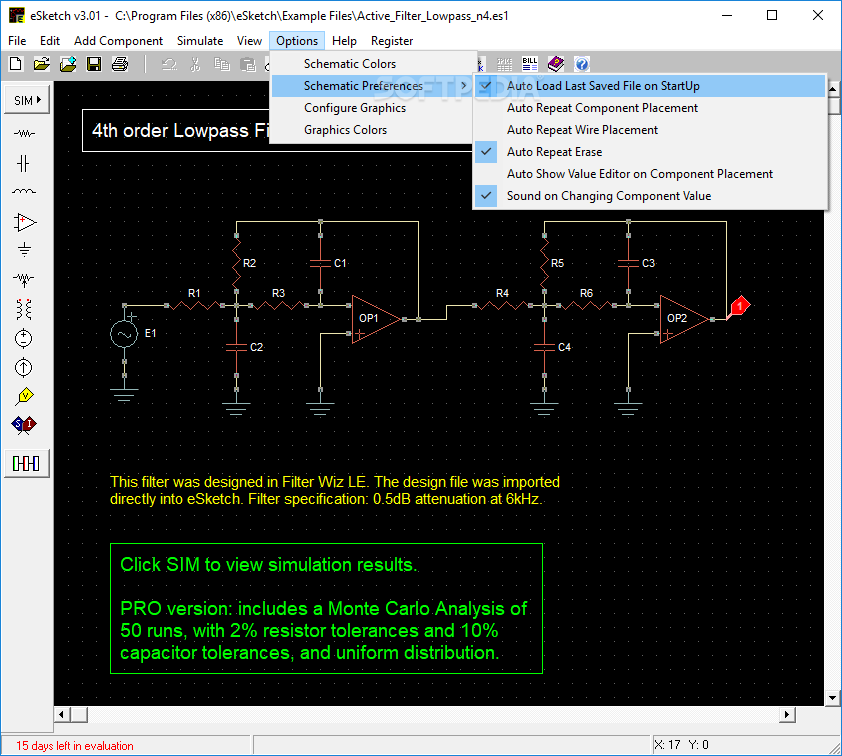
Task: Click horizontal scrollbar left arrow
Action: click(62, 714)
